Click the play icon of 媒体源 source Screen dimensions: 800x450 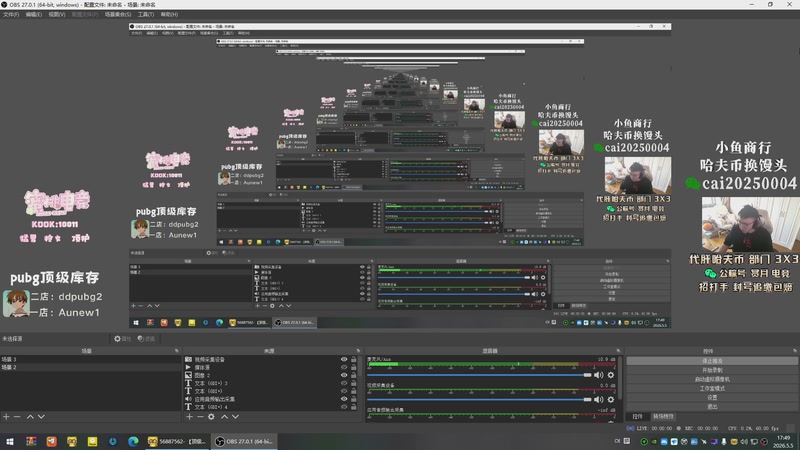point(188,367)
